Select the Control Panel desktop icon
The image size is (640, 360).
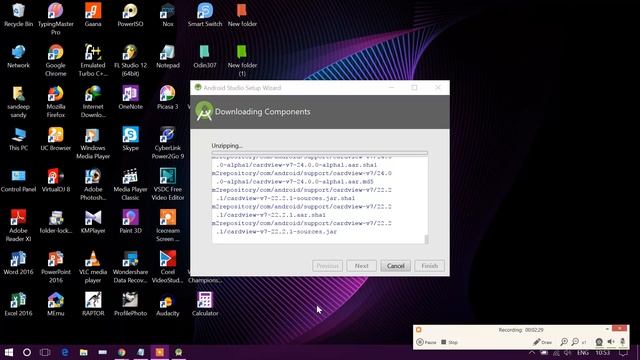pyautogui.click(x=18, y=180)
